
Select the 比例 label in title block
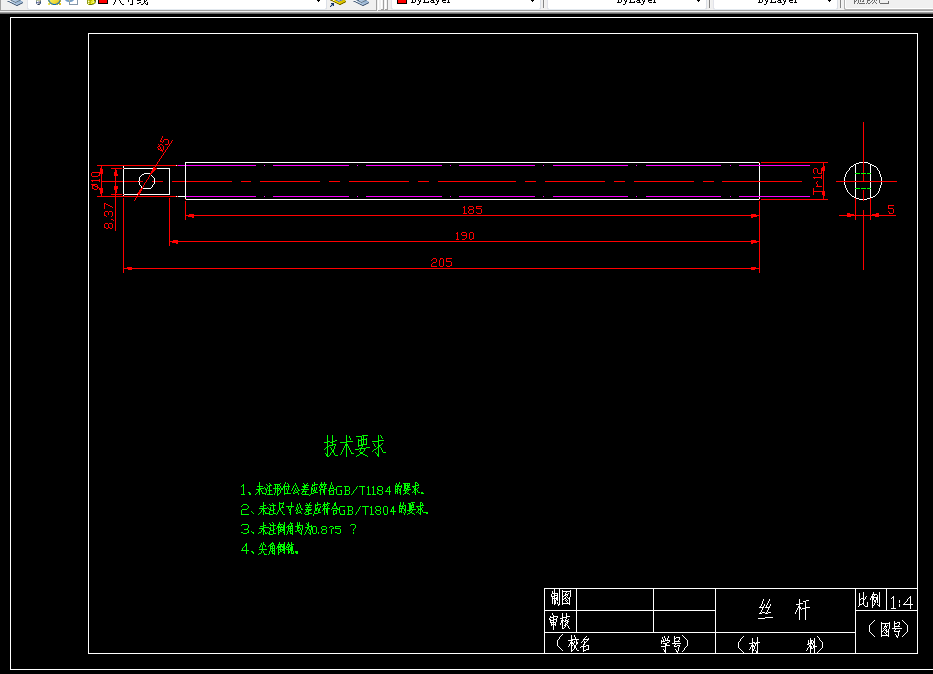[869, 600]
